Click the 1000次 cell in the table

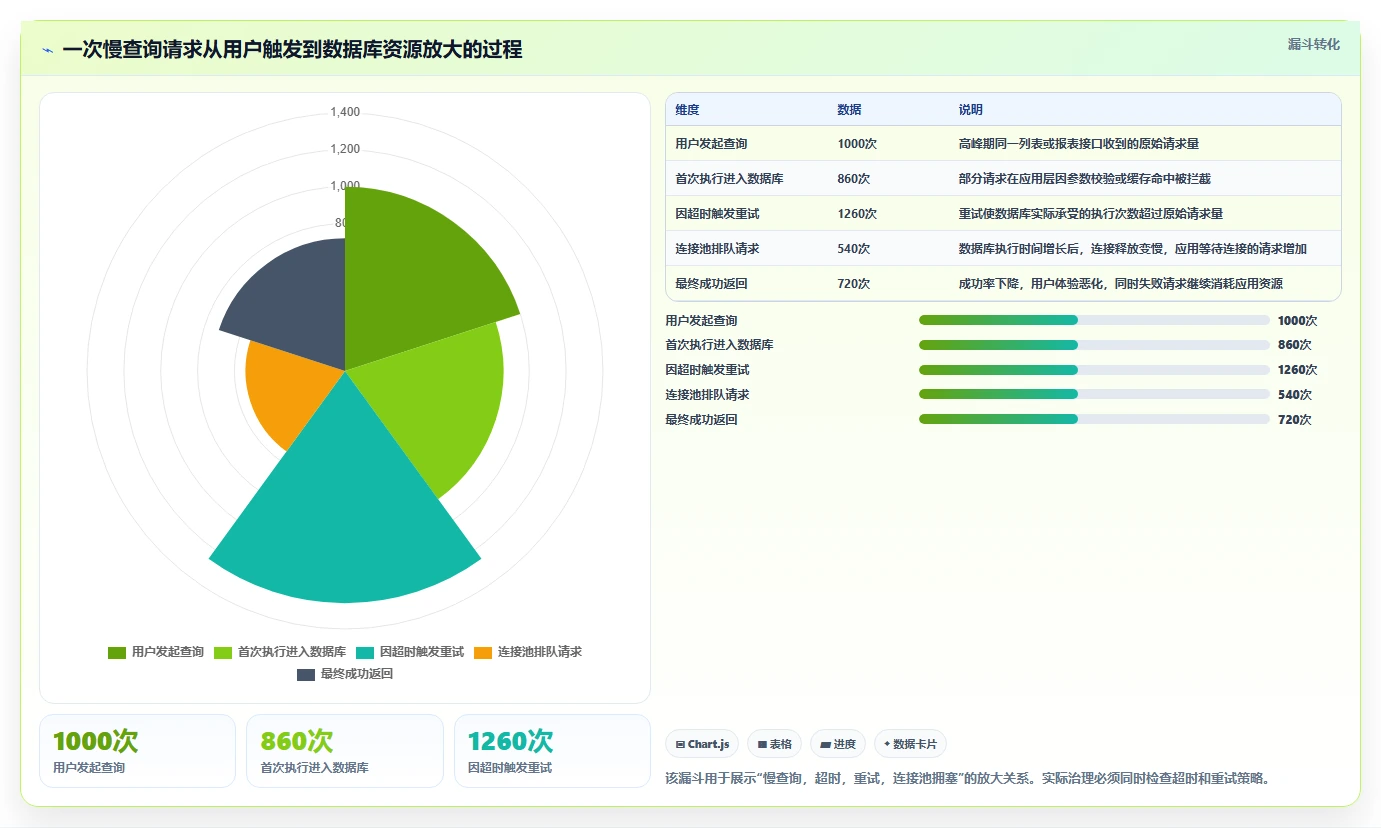[889, 144]
